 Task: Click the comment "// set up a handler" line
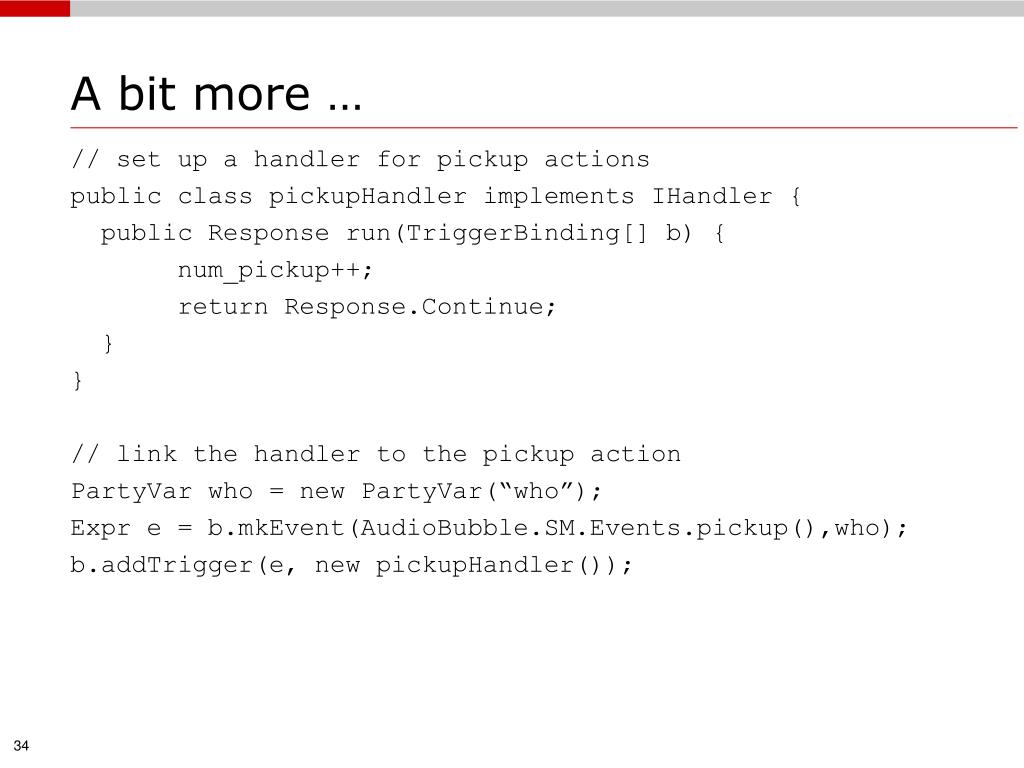(360, 160)
